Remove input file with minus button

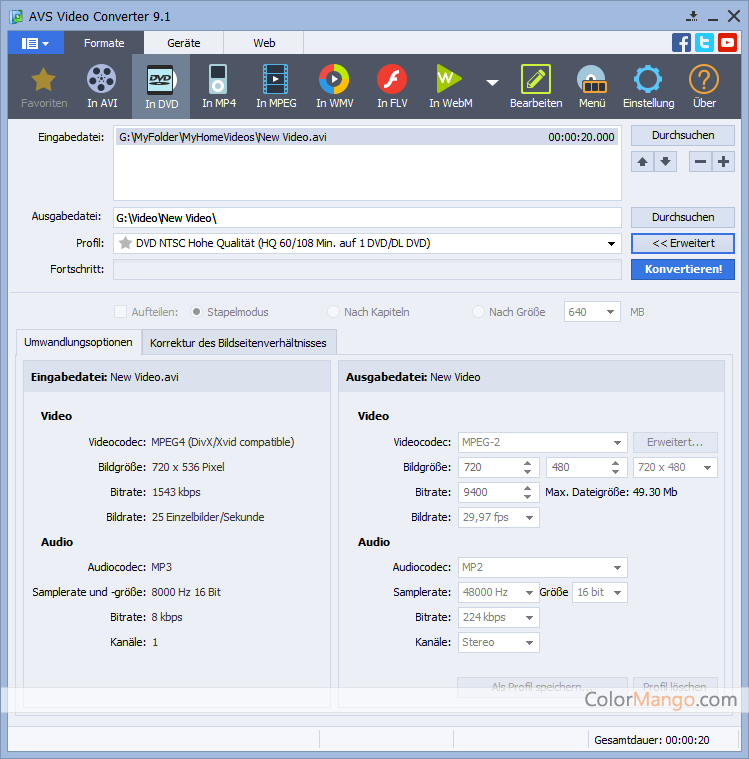tap(700, 162)
